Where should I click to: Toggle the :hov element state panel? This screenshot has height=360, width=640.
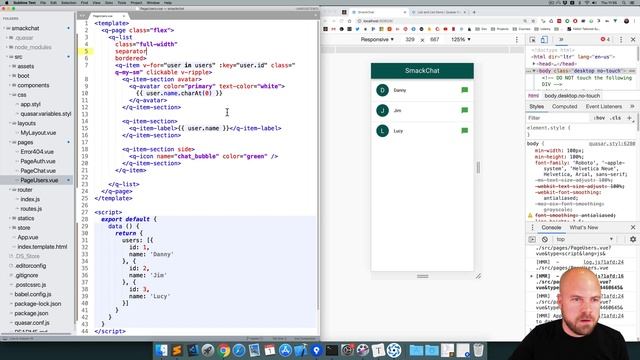[599, 118]
